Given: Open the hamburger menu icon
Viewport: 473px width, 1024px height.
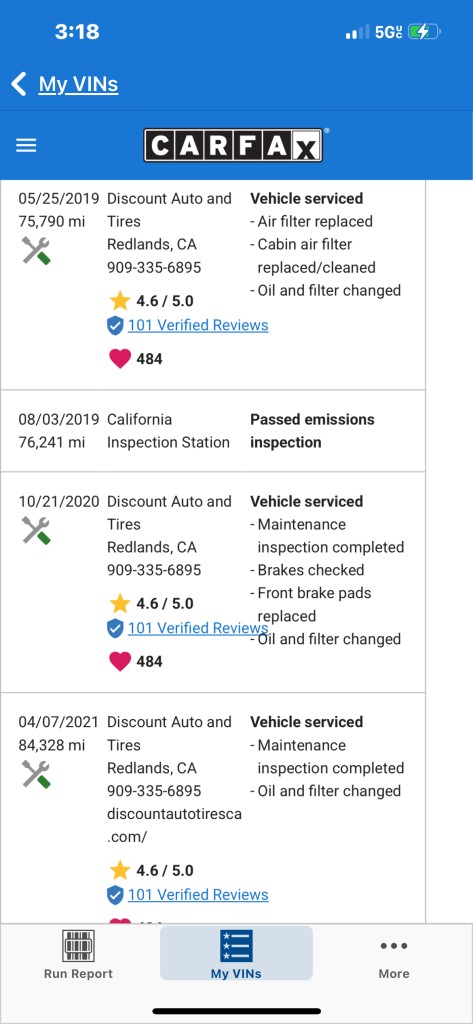Looking at the screenshot, I should pos(26,145).
